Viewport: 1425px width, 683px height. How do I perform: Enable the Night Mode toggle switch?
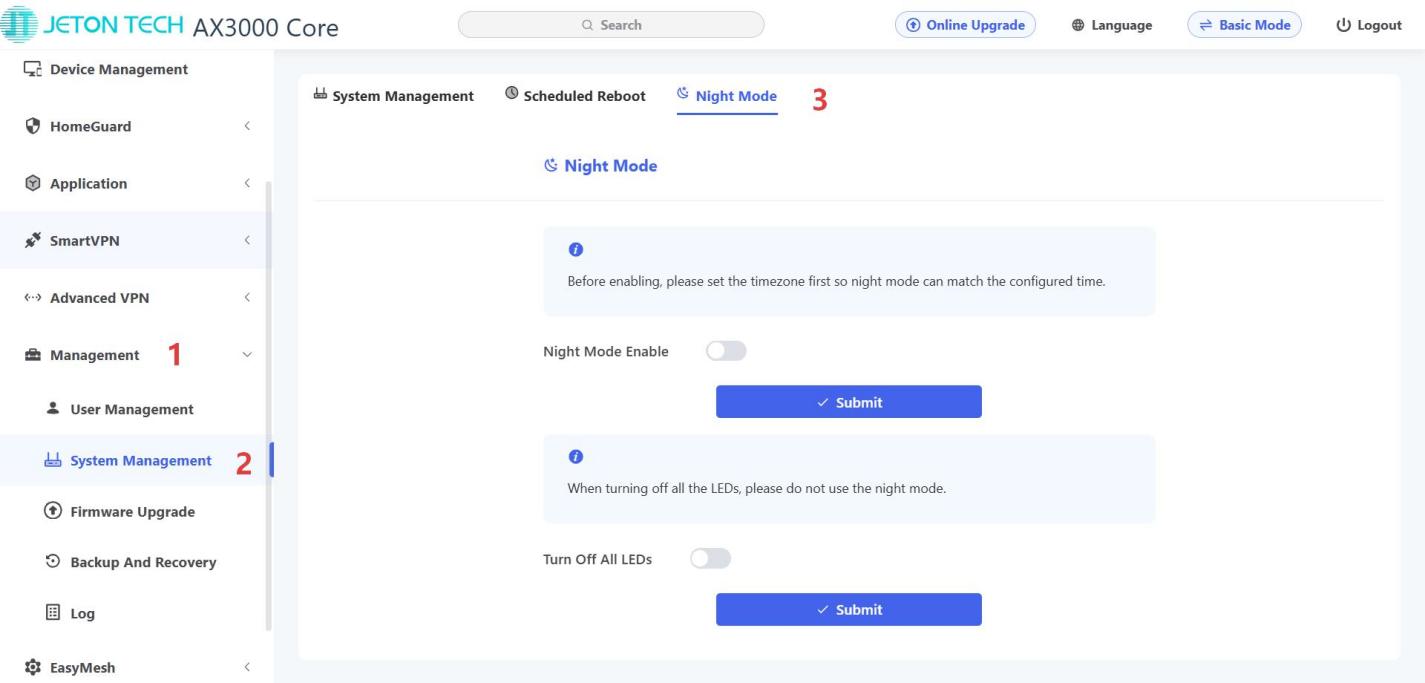(726, 351)
